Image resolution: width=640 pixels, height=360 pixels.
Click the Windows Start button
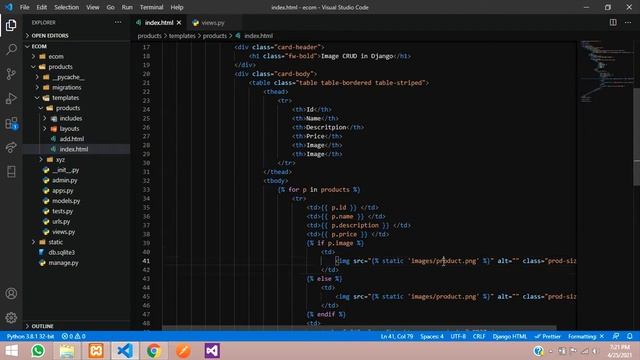click(x=11, y=351)
